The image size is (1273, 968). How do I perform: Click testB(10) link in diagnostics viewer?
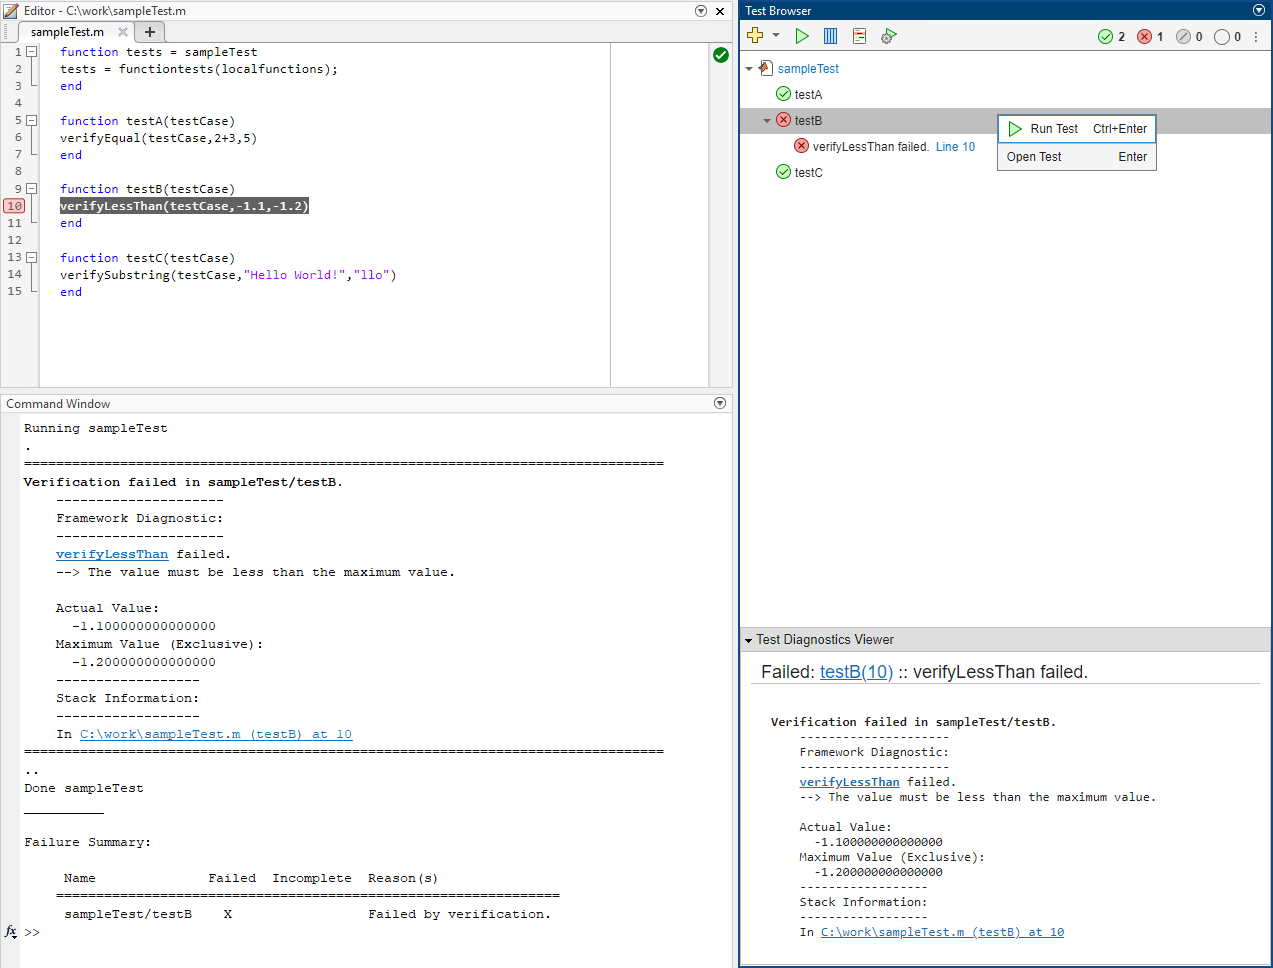point(855,672)
